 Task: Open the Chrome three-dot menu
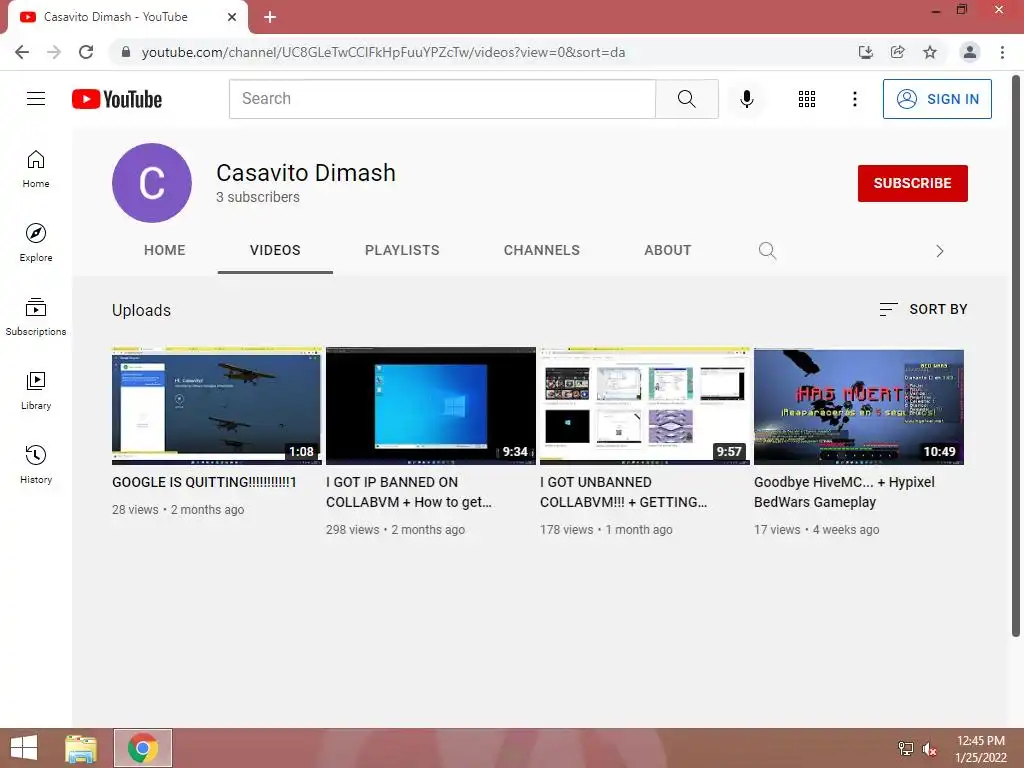point(1002,52)
